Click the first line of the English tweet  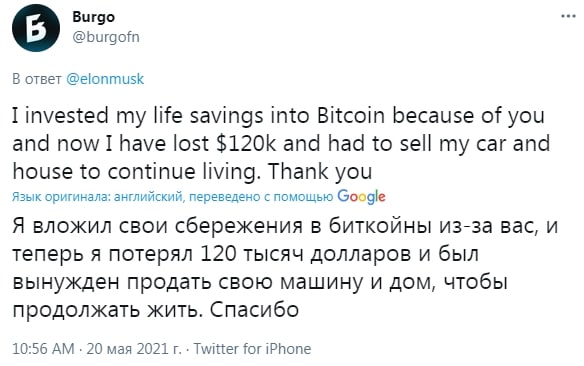pos(278,116)
